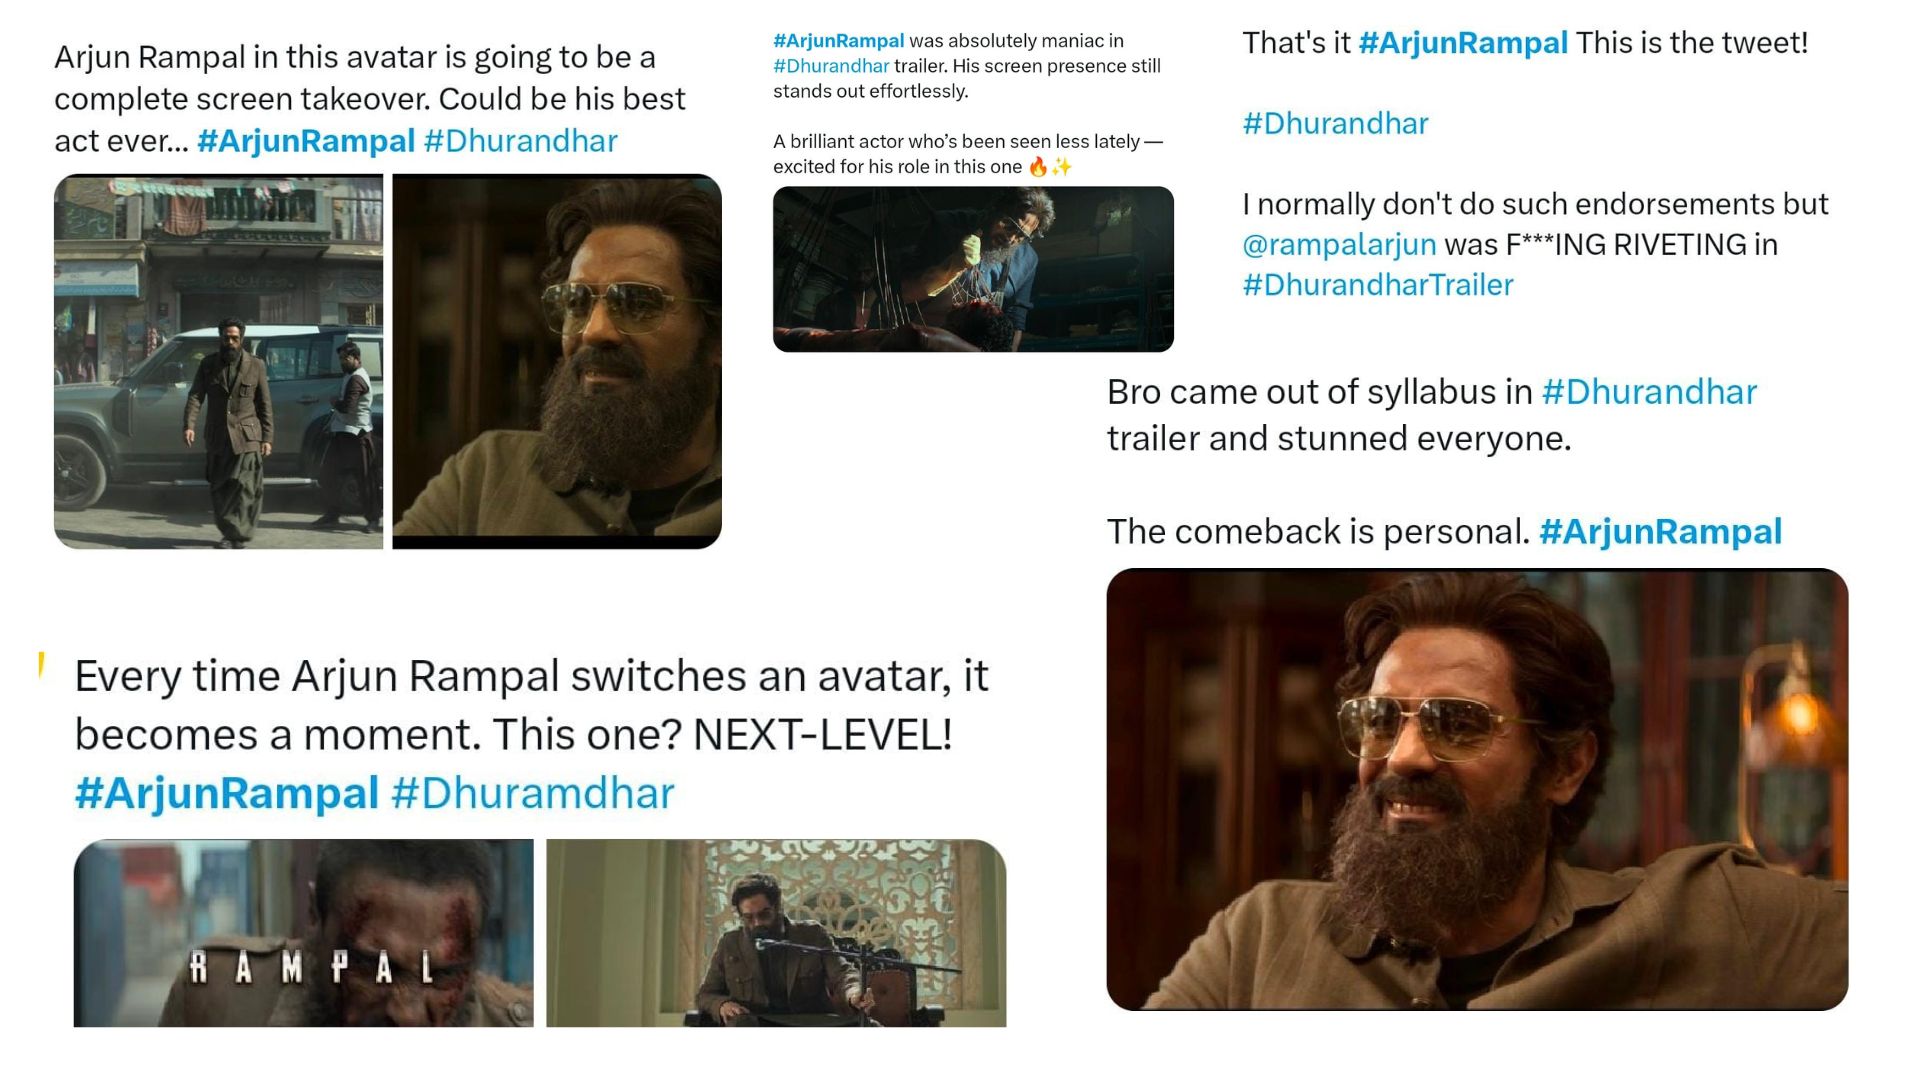Open the street scene SUV photo
The height and width of the screenshot is (1080, 1920).
pos(218,361)
